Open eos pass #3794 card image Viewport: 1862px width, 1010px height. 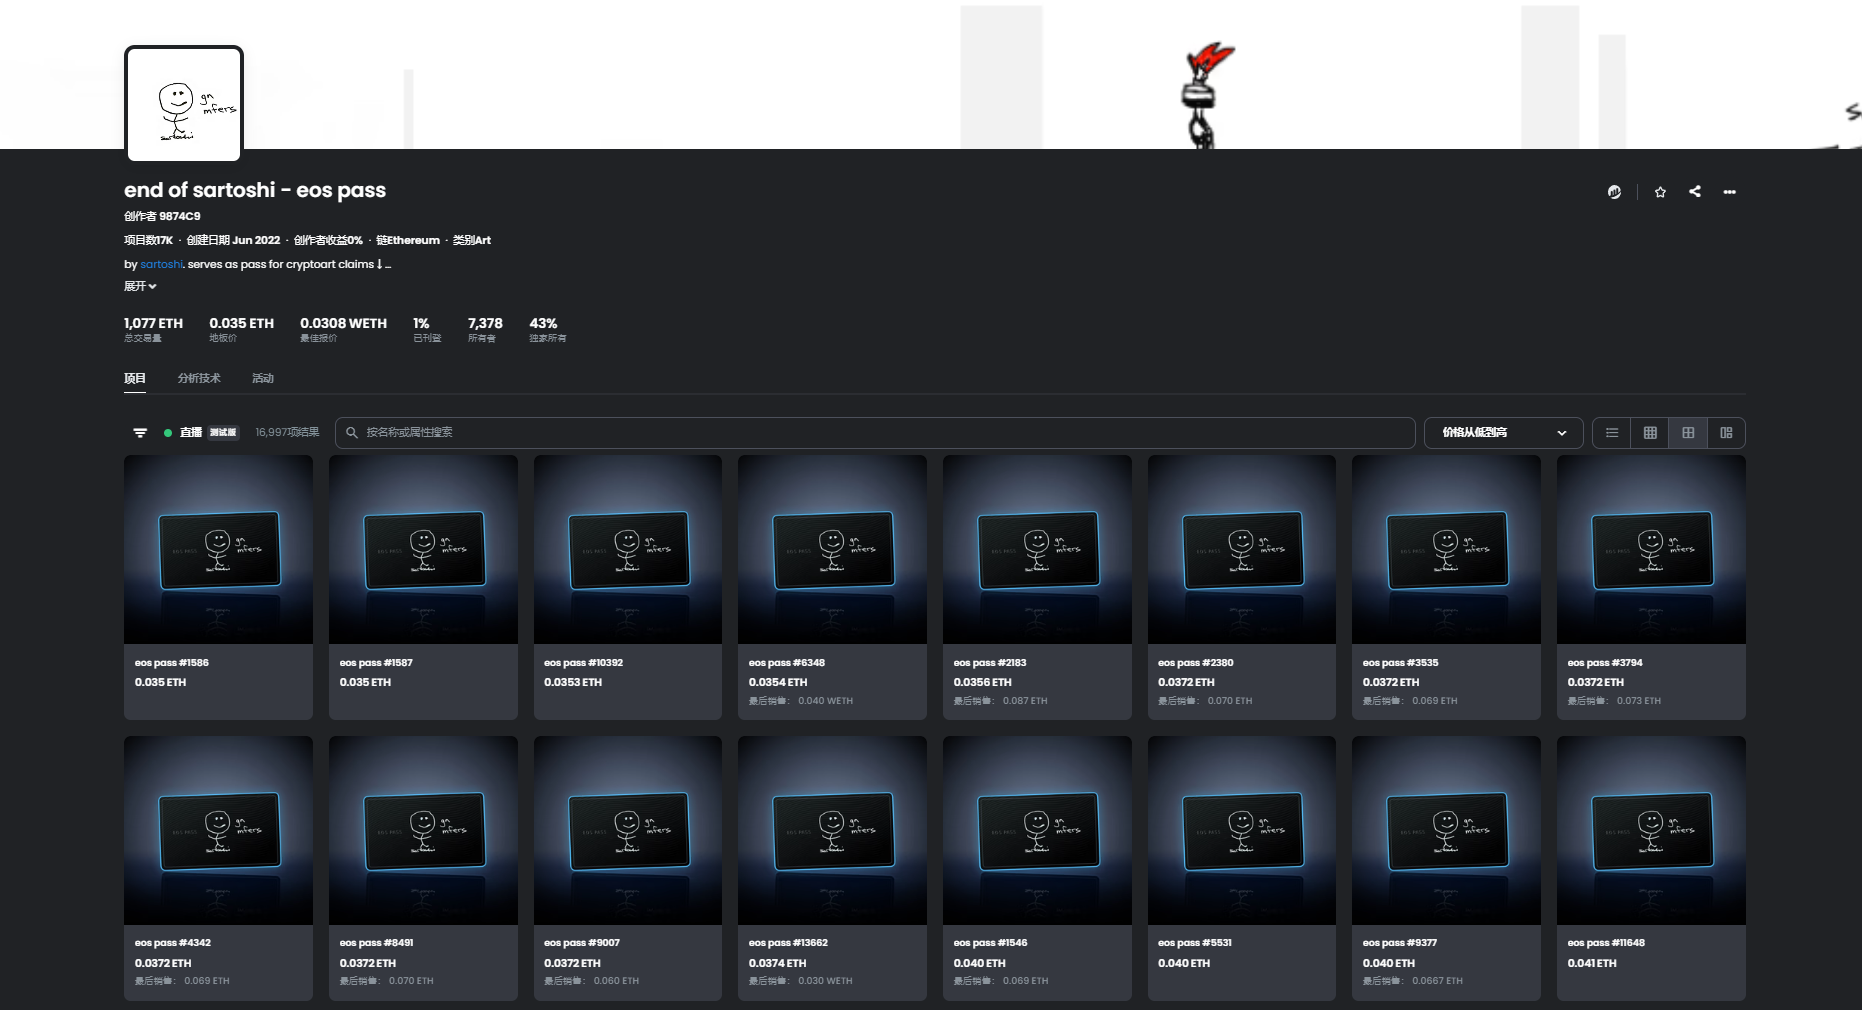tap(1651, 549)
